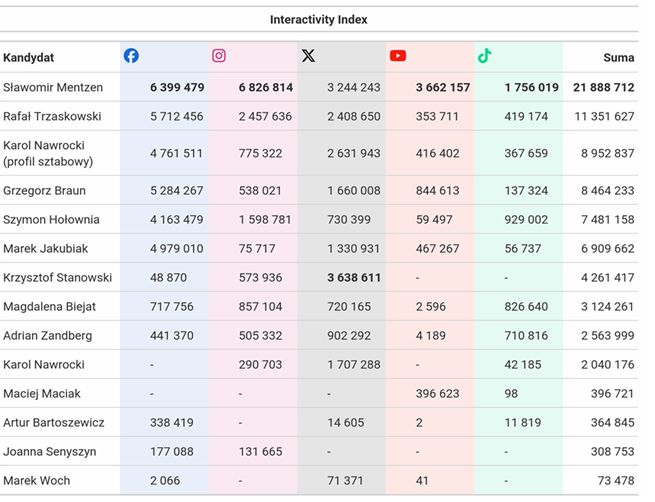Click Mentzen's total sum 21 888 712
This screenshot has height=502, width=655.
coord(603,88)
